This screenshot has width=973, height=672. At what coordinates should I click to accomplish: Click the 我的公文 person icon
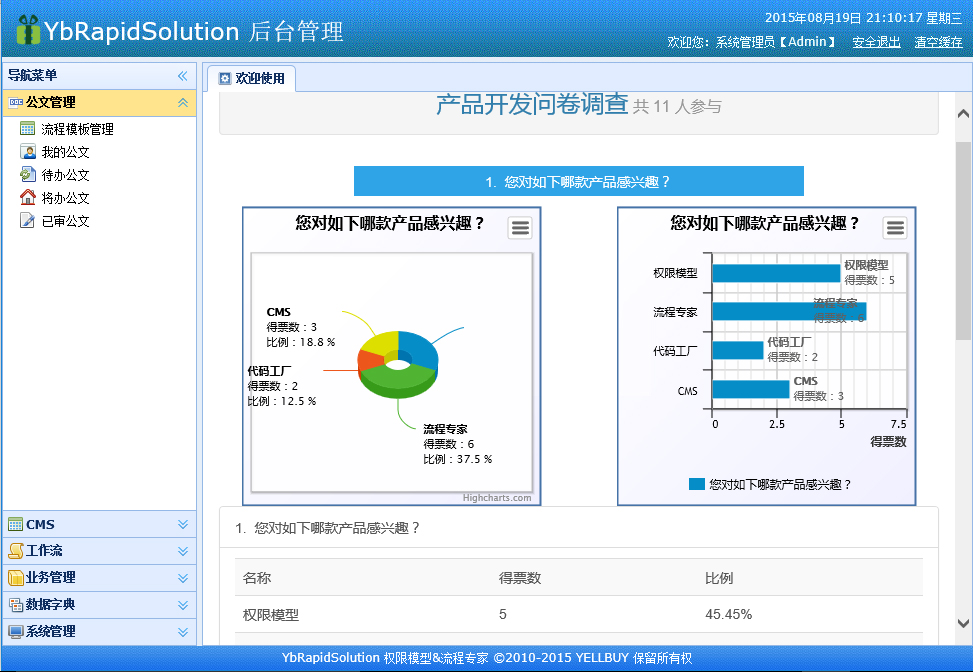(x=27, y=151)
